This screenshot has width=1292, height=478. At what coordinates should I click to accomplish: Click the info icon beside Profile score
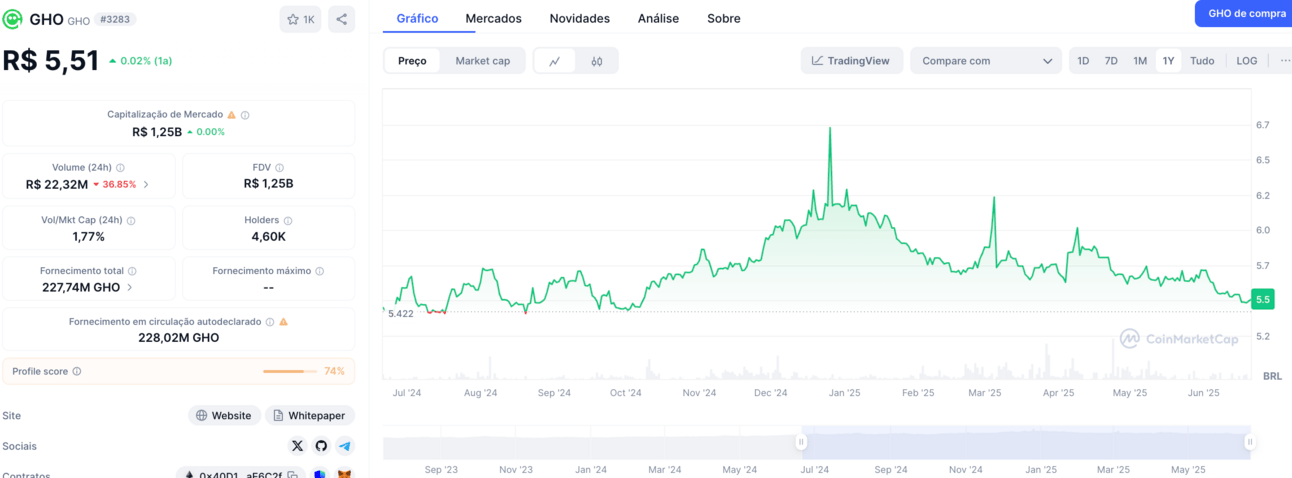(x=77, y=371)
